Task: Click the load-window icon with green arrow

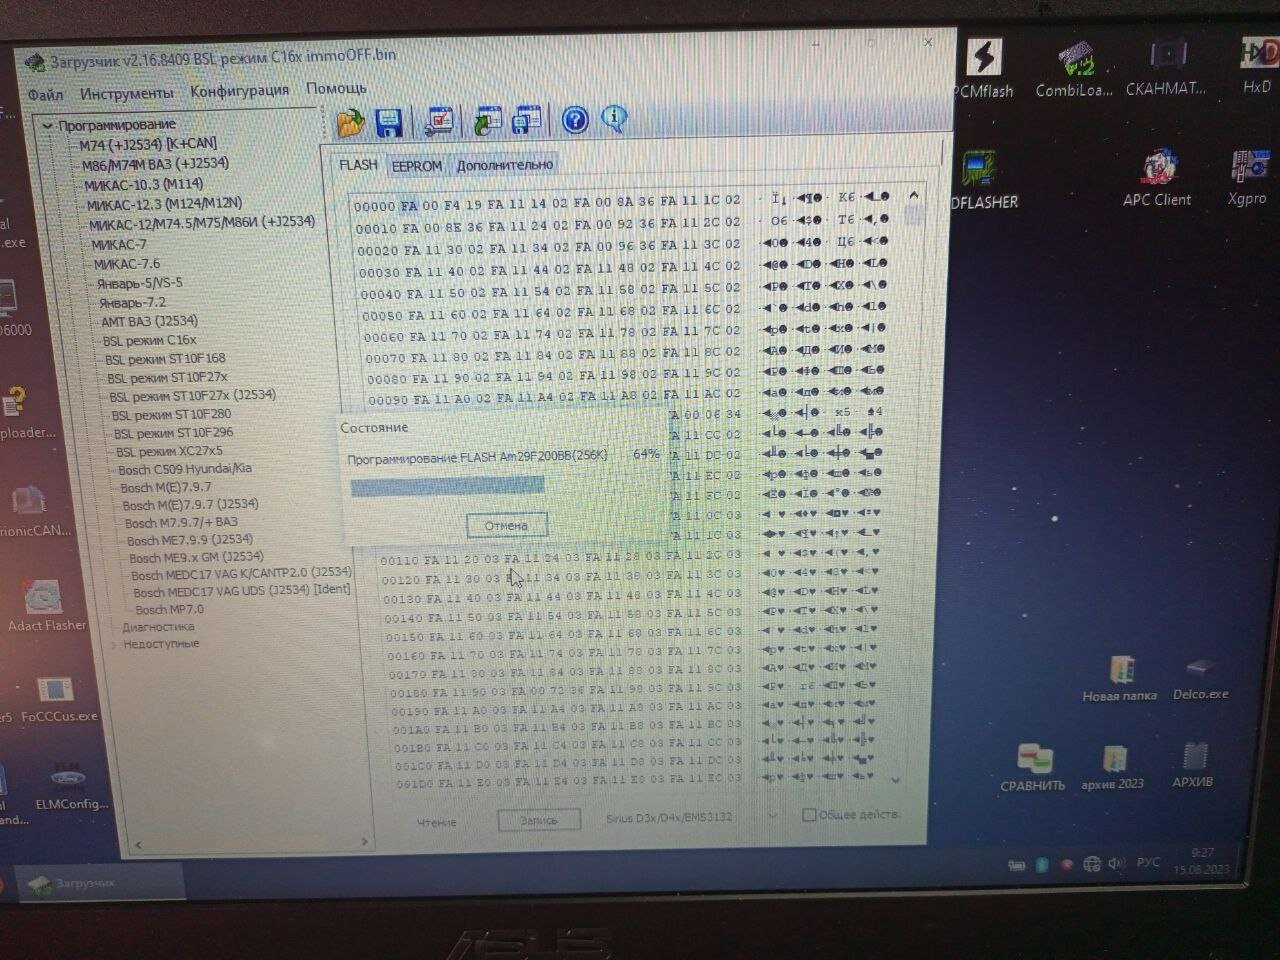Action: (x=488, y=120)
